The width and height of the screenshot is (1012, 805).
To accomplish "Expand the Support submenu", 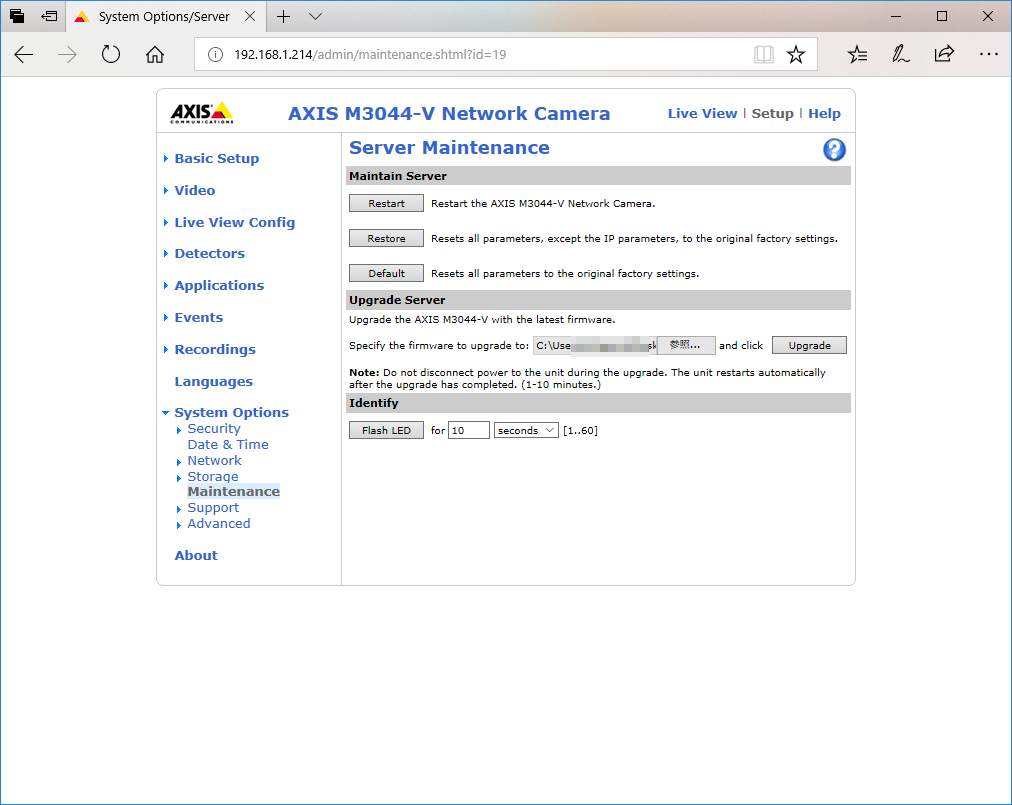I will (x=213, y=508).
